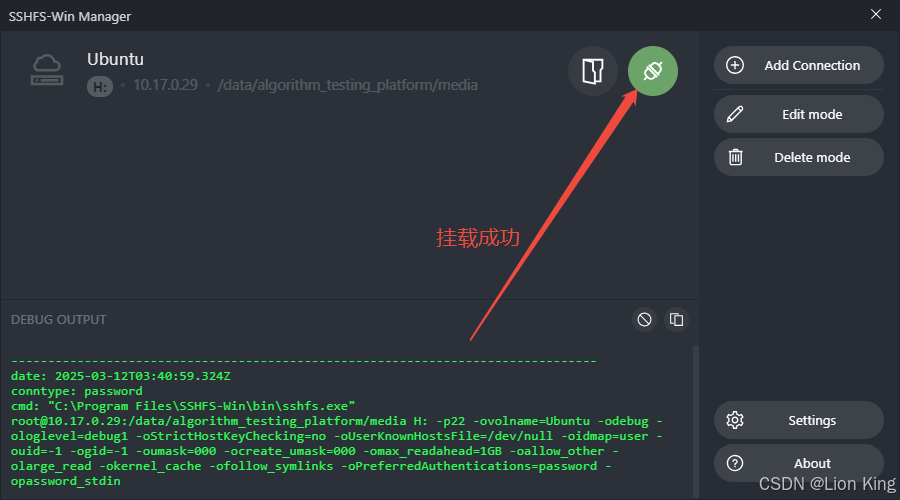Click the Ubuntu connection name
Screen dimensions: 900x500
point(115,59)
